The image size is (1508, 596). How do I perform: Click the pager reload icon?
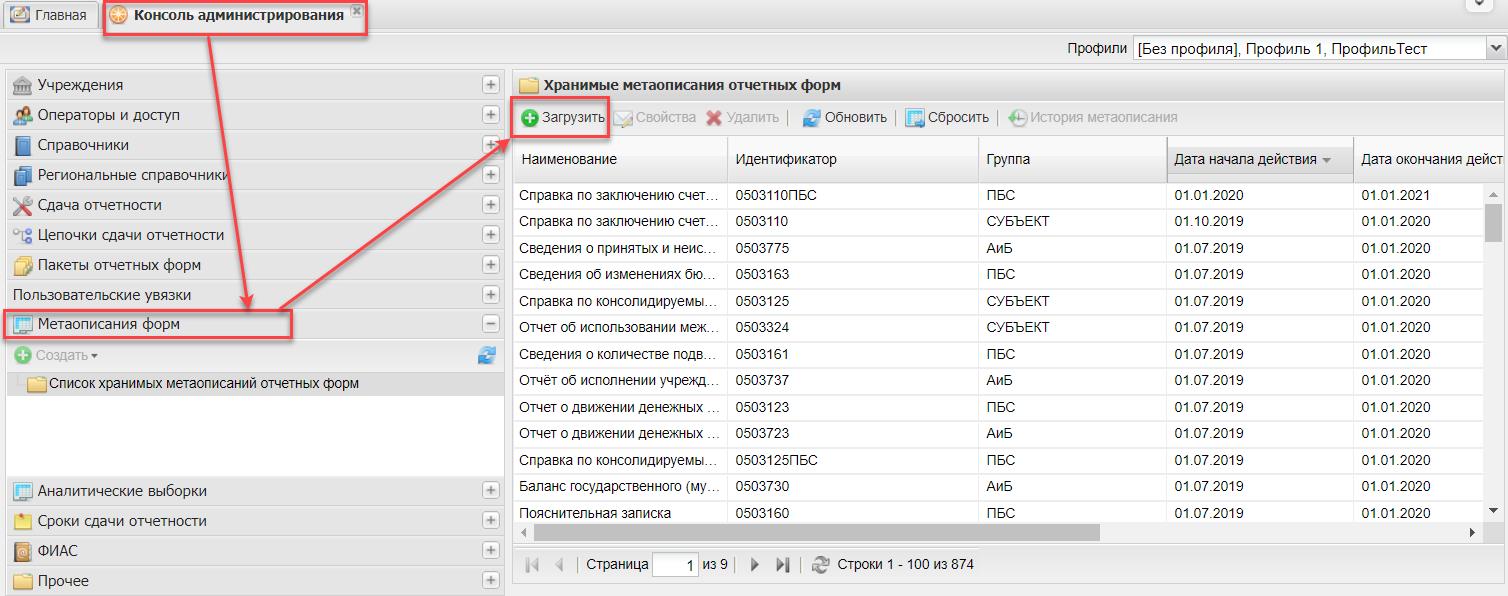tap(821, 565)
